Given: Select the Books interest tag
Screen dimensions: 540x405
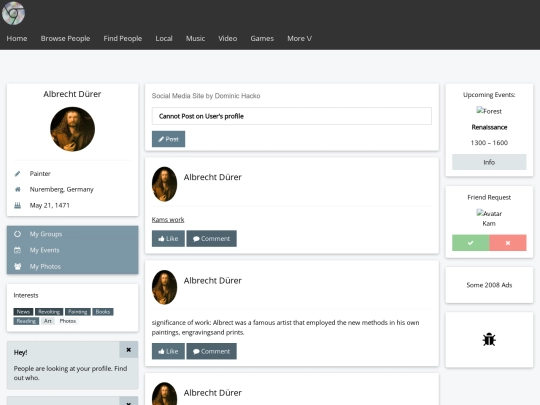Looking at the screenshot, I should click(103, 312).
